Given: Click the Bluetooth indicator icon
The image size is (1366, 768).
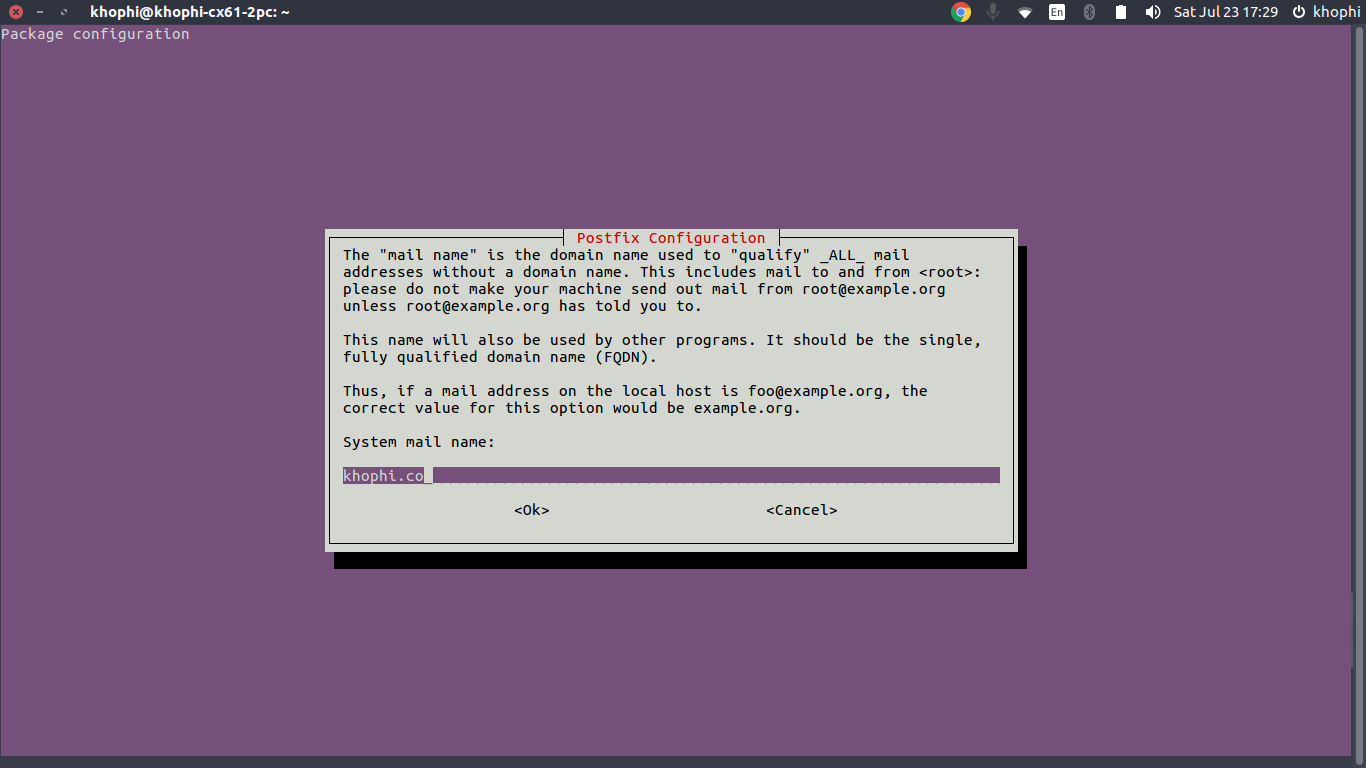Looking at the screenshot, I should tap(1090, 12).
